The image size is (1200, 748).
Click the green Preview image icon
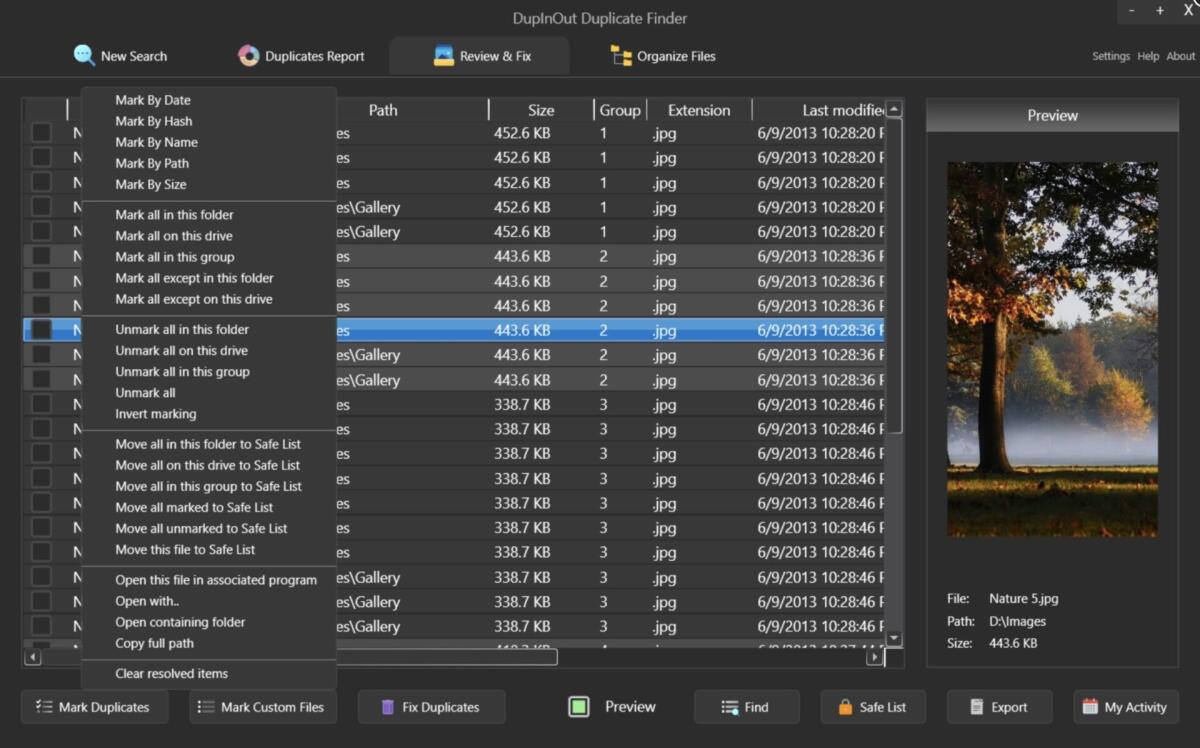coord(581,707)
